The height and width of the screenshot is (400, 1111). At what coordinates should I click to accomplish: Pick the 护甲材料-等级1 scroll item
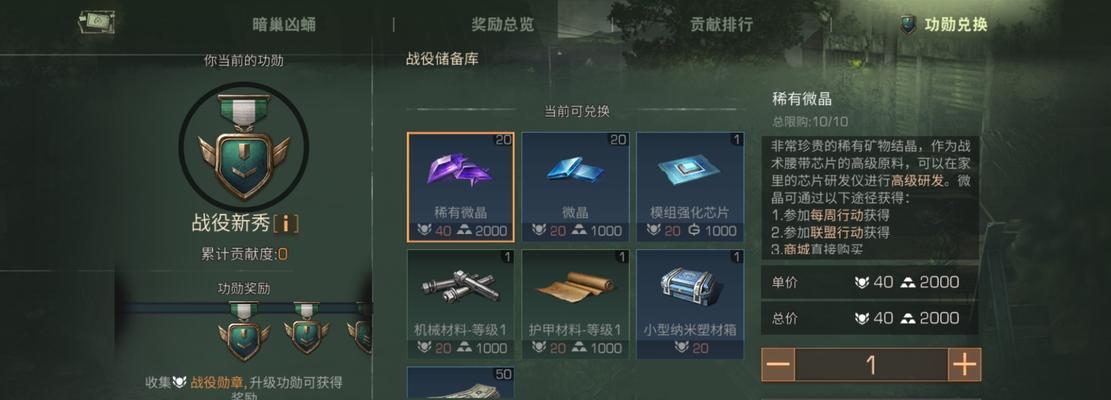(575, 304)
